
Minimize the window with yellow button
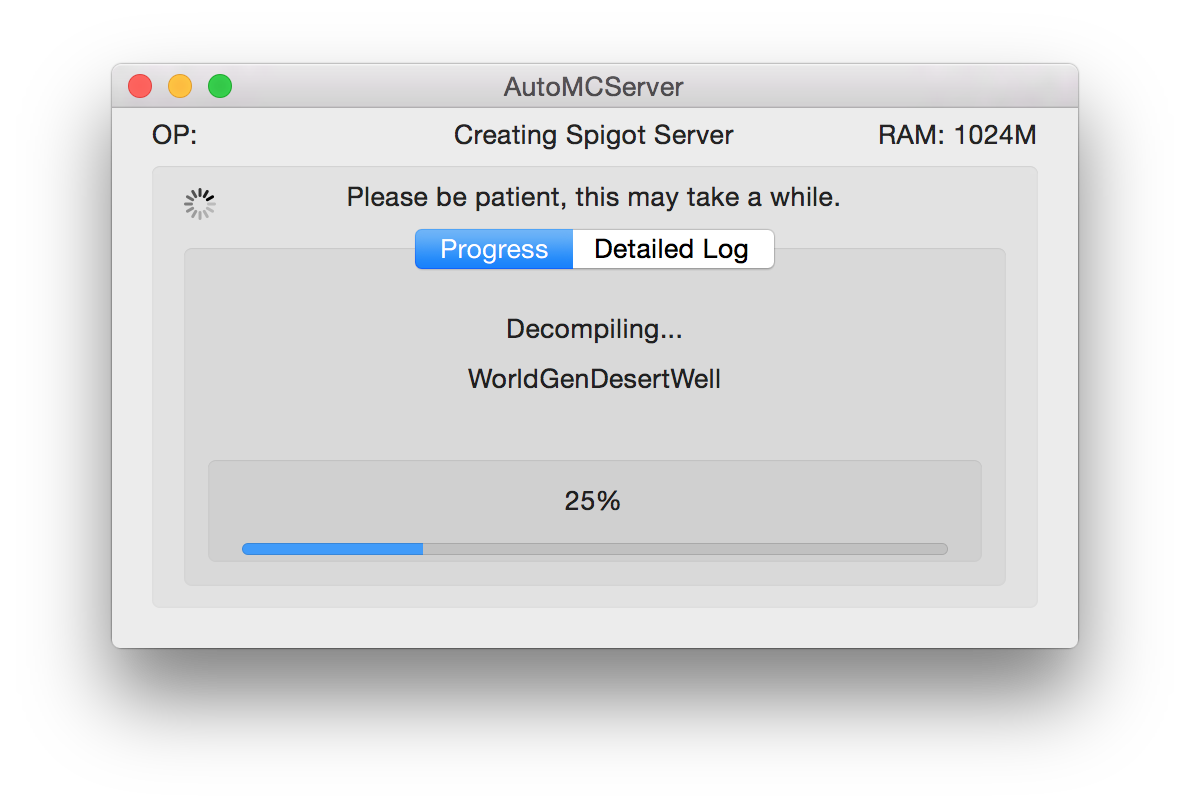[x=180, y=87]
